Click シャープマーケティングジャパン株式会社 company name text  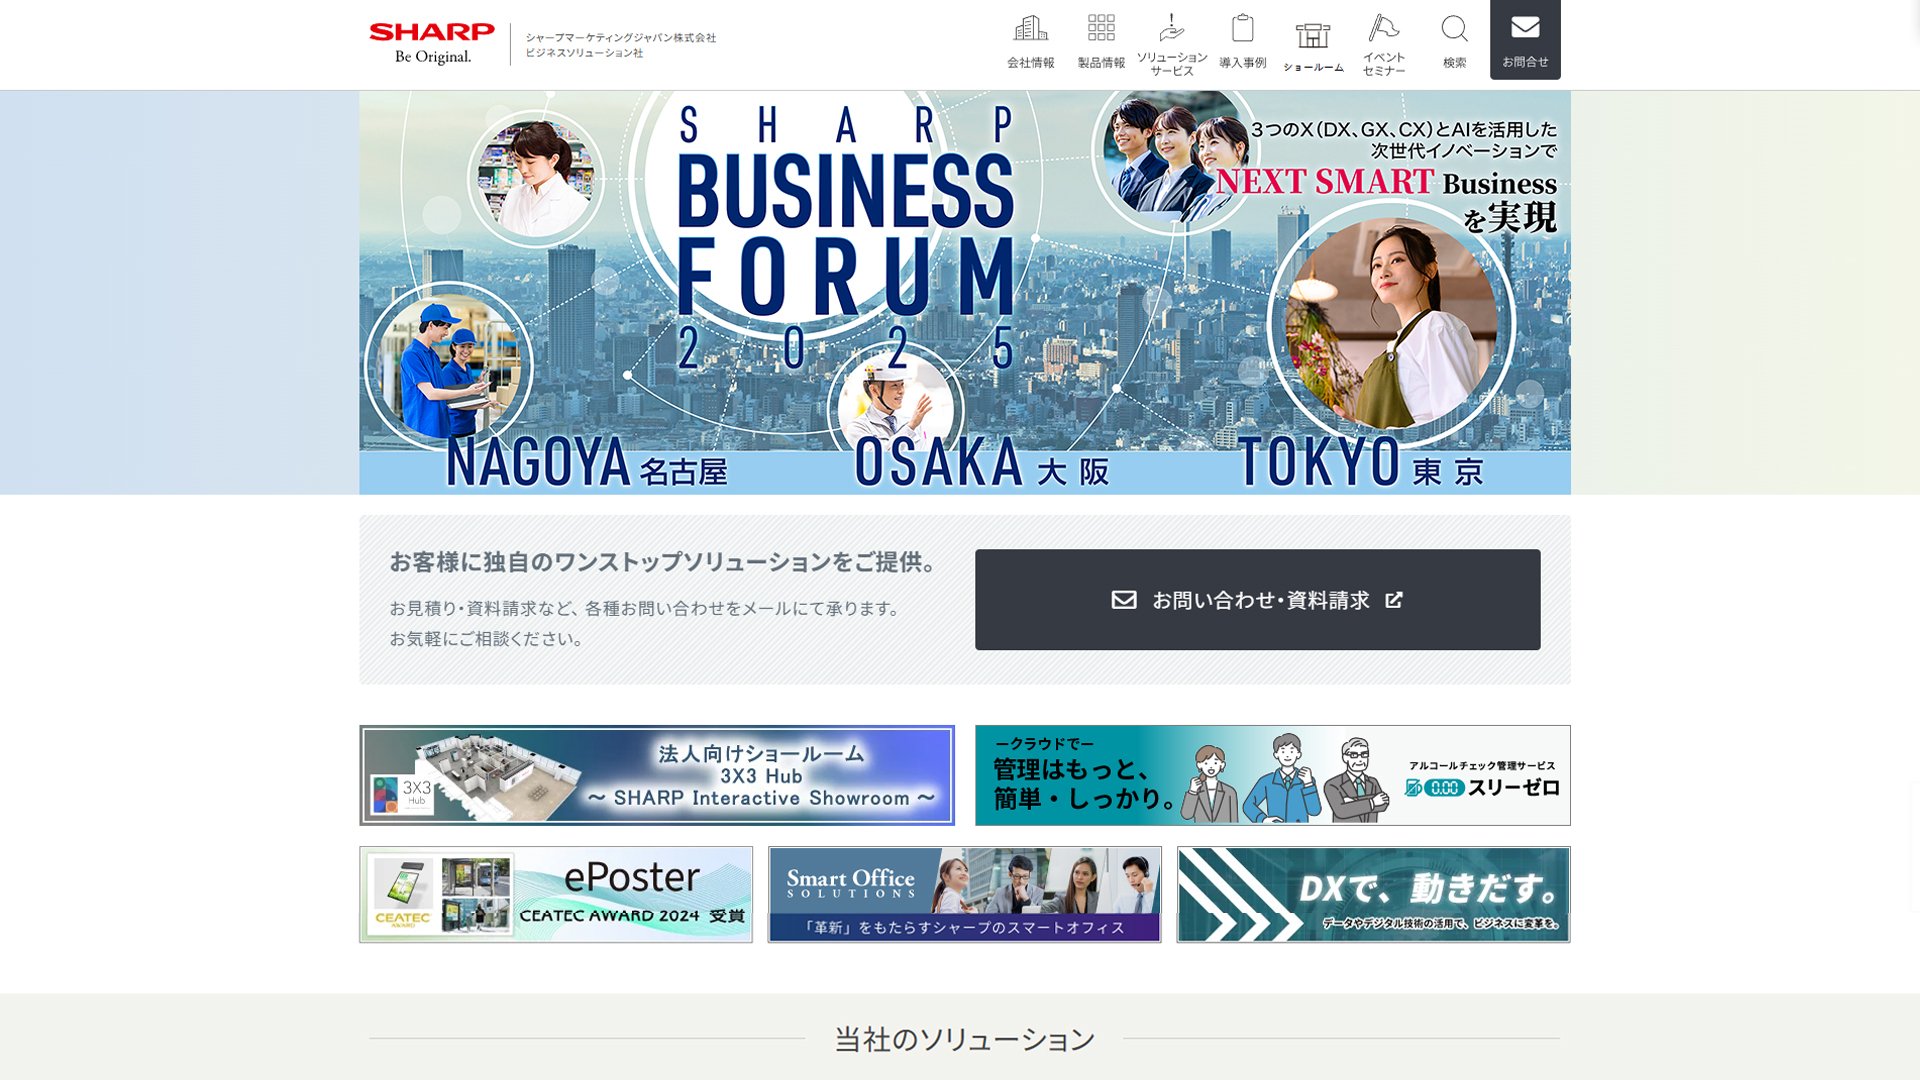tap(621, 38)
